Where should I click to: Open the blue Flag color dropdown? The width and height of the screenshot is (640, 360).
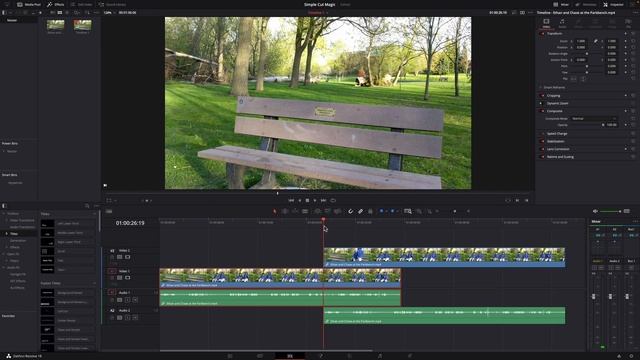pyautogui.click(x=386, y=211)
